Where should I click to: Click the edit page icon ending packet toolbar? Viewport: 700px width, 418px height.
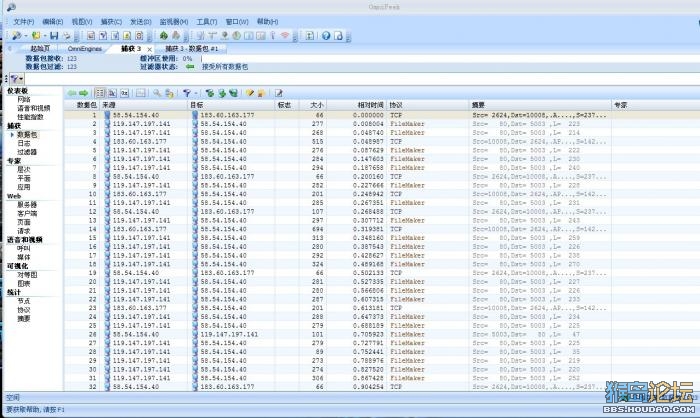coord(279,93)
